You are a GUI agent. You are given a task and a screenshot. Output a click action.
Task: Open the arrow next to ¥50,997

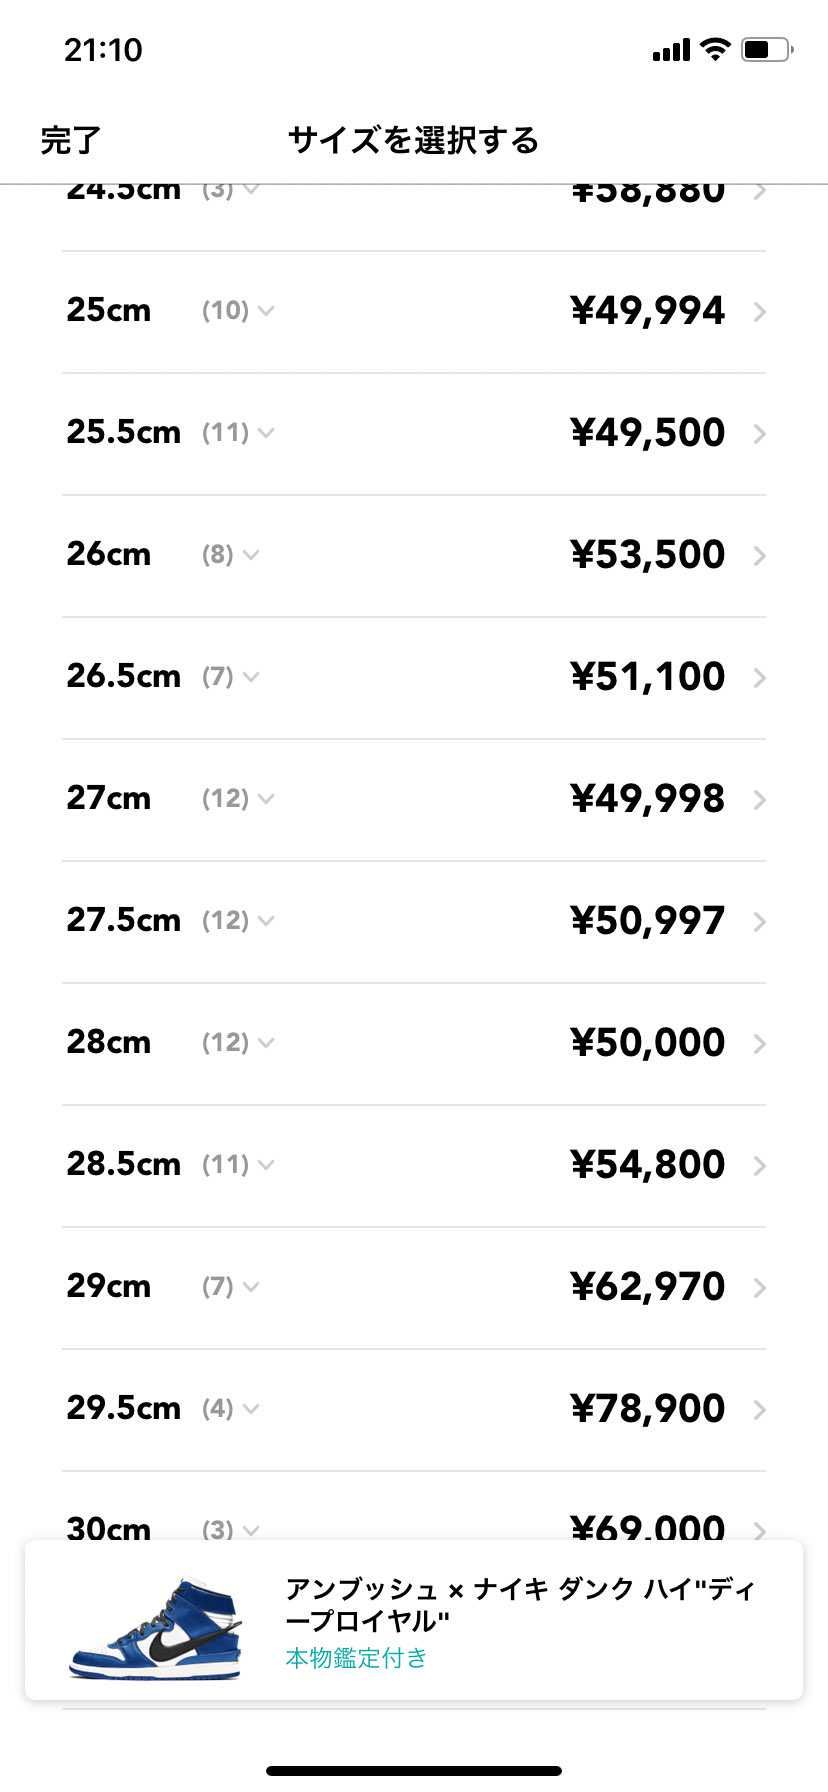coord(759,922)
